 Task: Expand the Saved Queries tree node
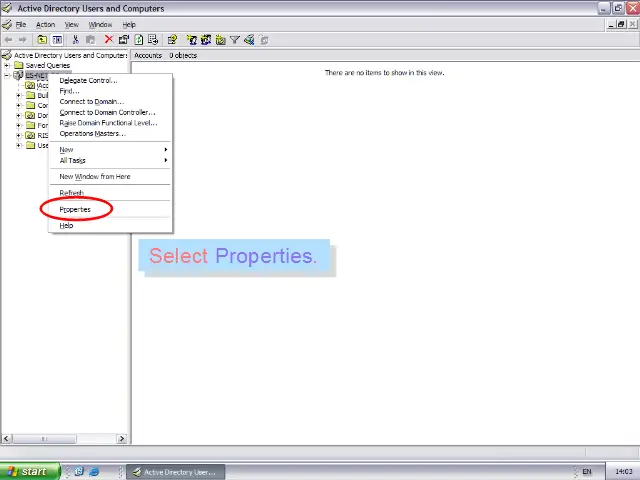(7, 65)
